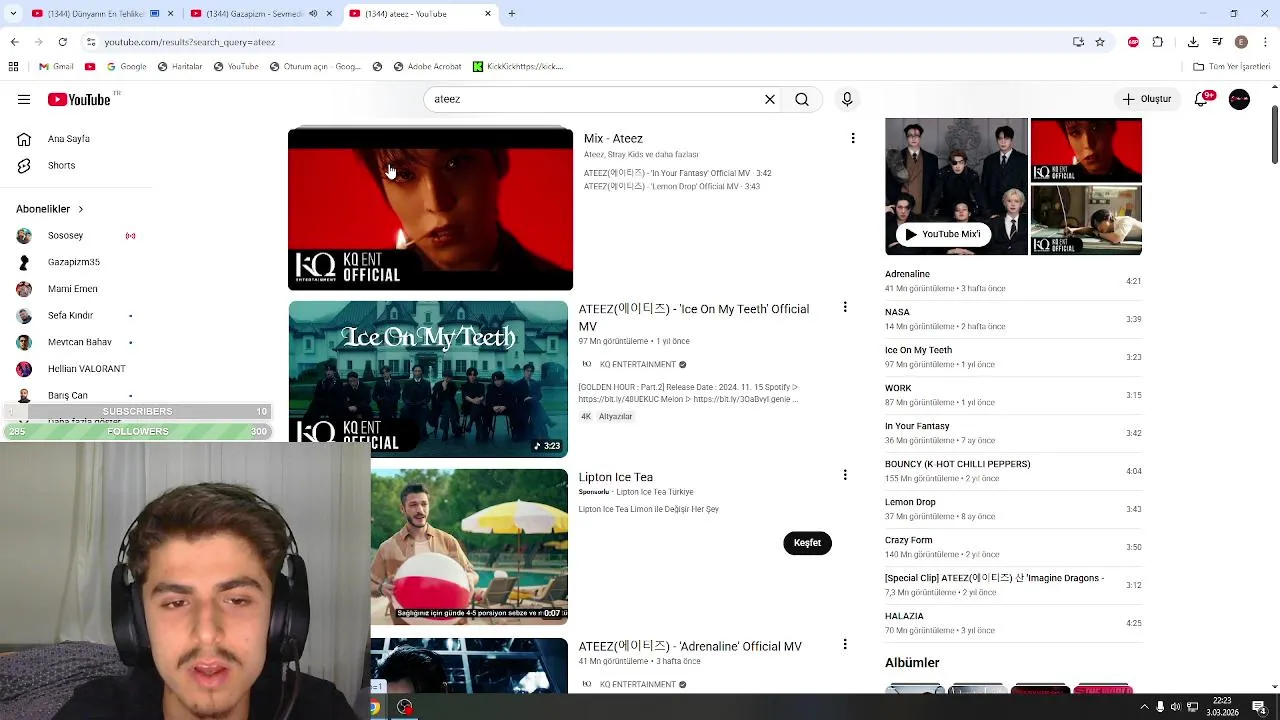
Task: Start voice search with microphone icon
Action: click(x=847, y=99)
